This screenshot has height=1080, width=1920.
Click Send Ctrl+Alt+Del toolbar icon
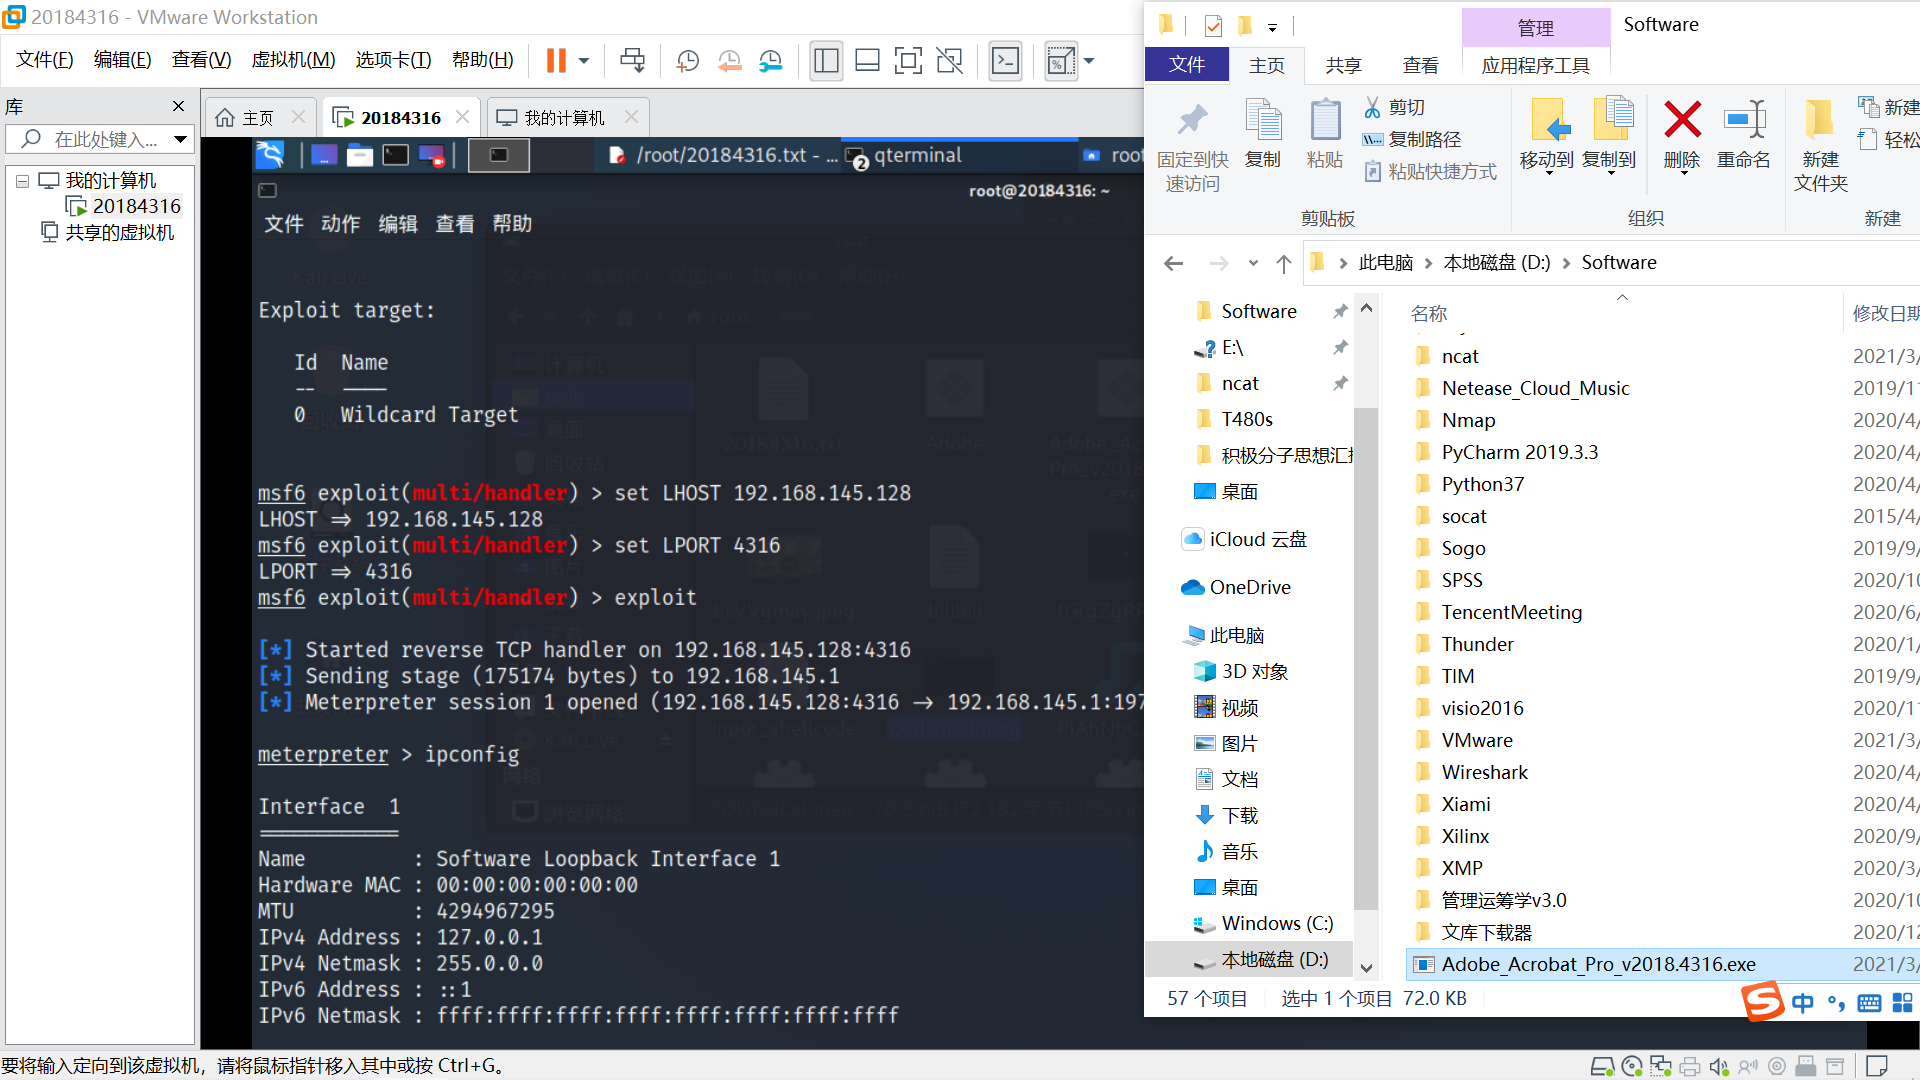632,61
